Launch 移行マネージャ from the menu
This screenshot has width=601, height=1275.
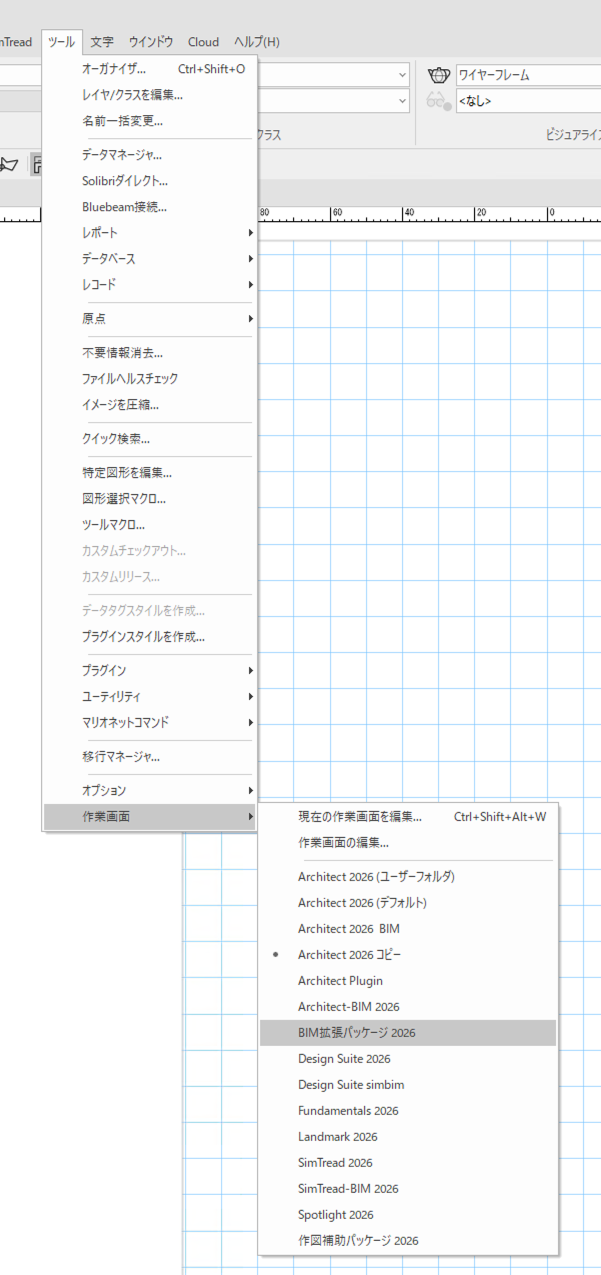(x=121, y=756)
